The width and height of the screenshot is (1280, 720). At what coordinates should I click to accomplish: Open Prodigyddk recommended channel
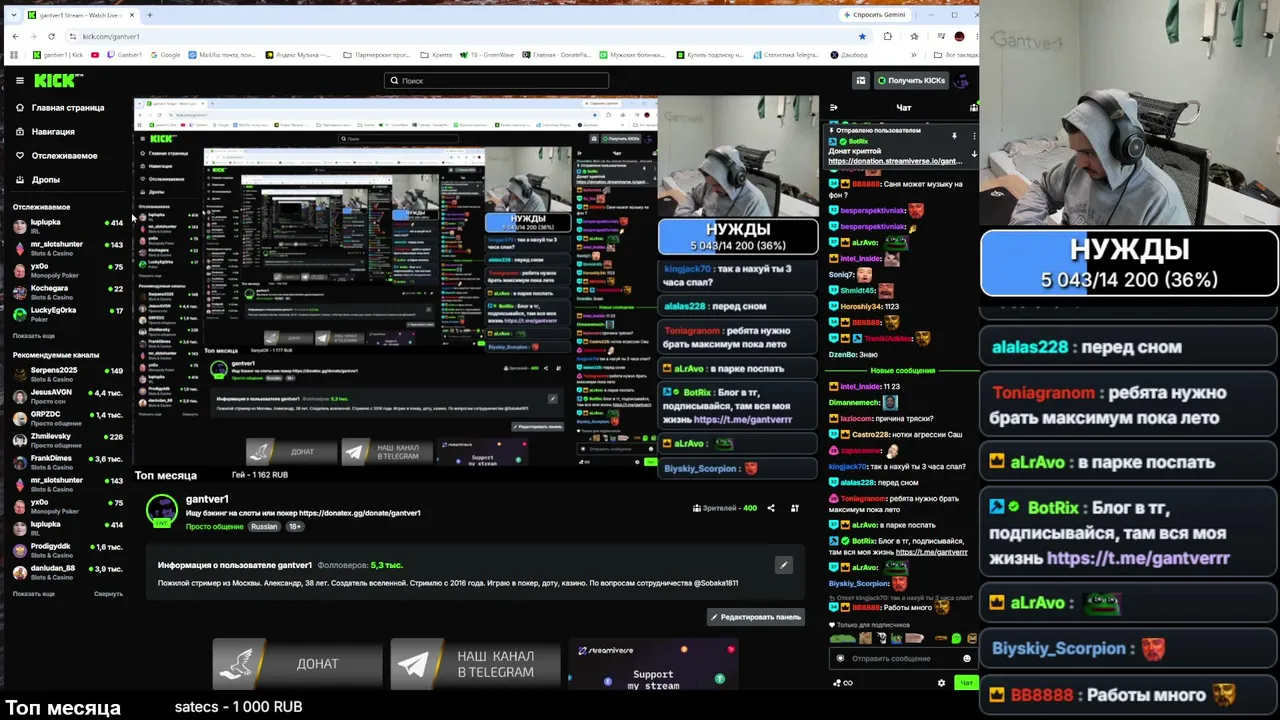pos(67,549)
